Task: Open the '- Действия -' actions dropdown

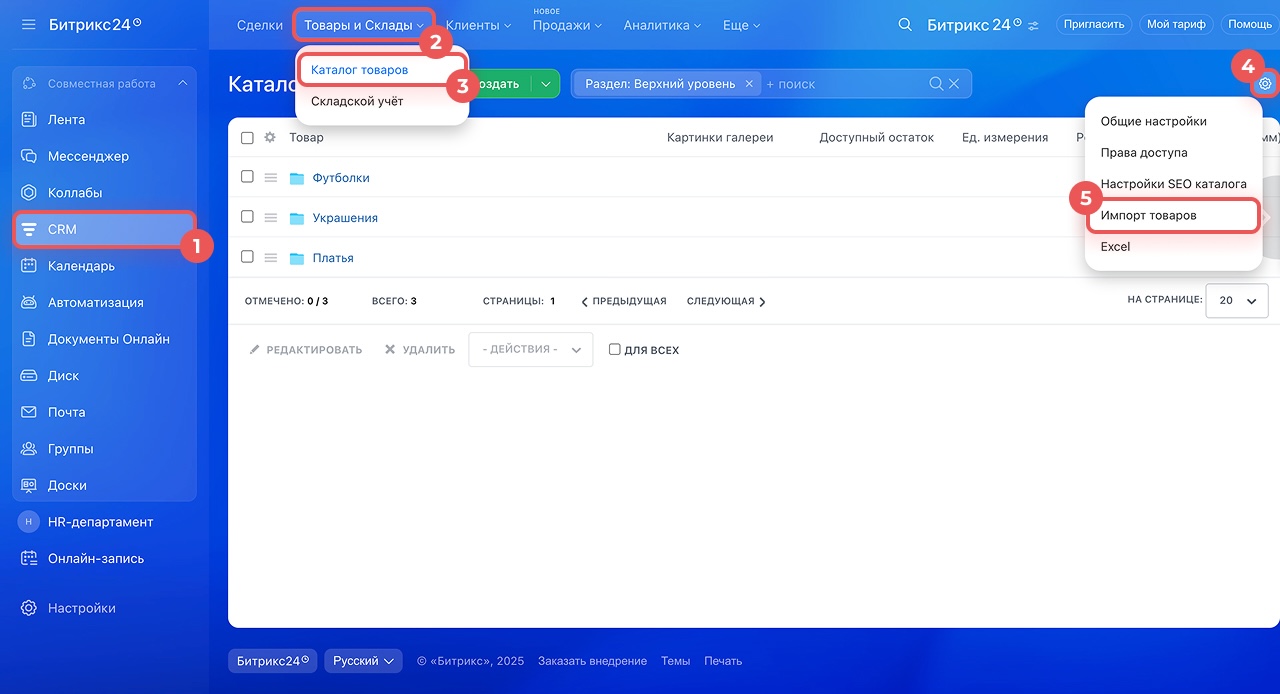Action: 531,350
